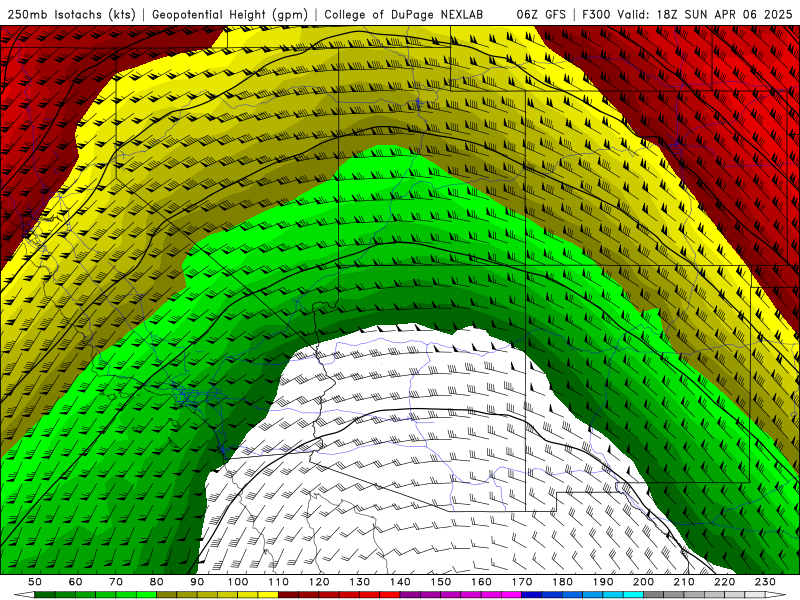
Task: Click the bright magenta swatch left of 170
Action: click(x=512, y=595)
